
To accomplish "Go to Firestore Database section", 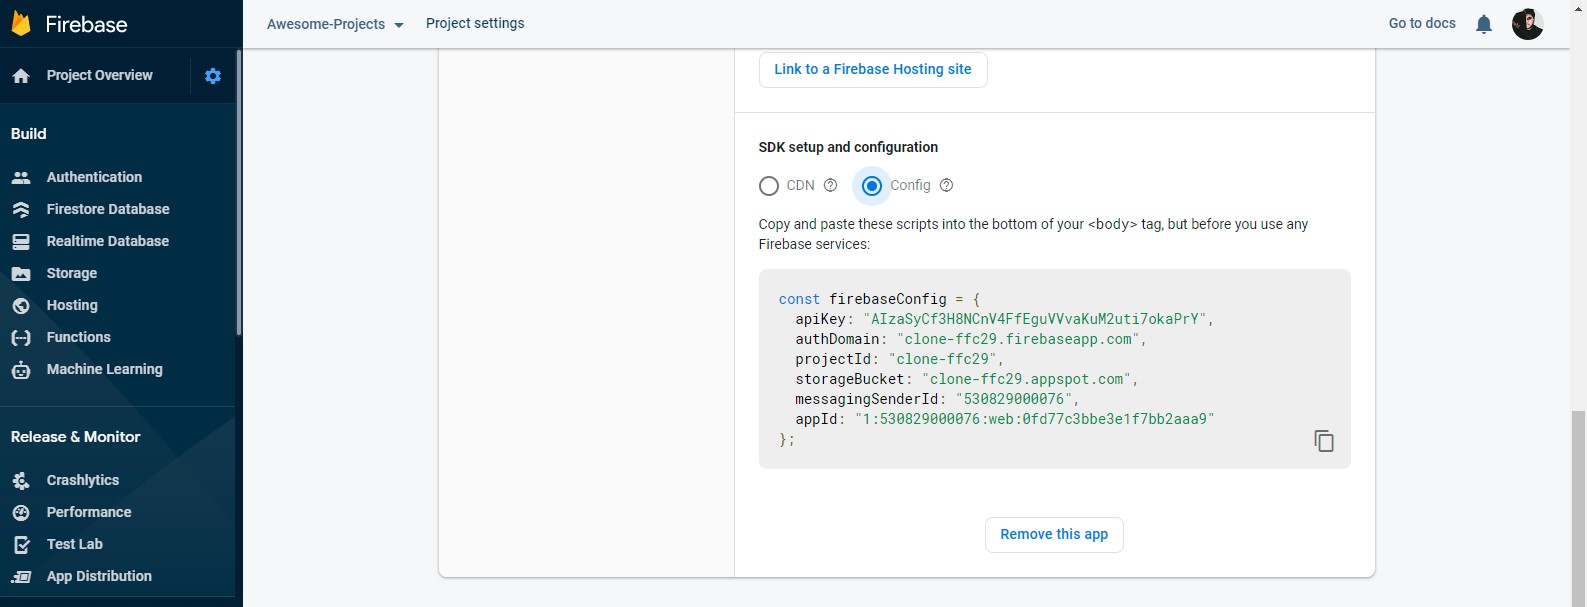I will (108, 209).
